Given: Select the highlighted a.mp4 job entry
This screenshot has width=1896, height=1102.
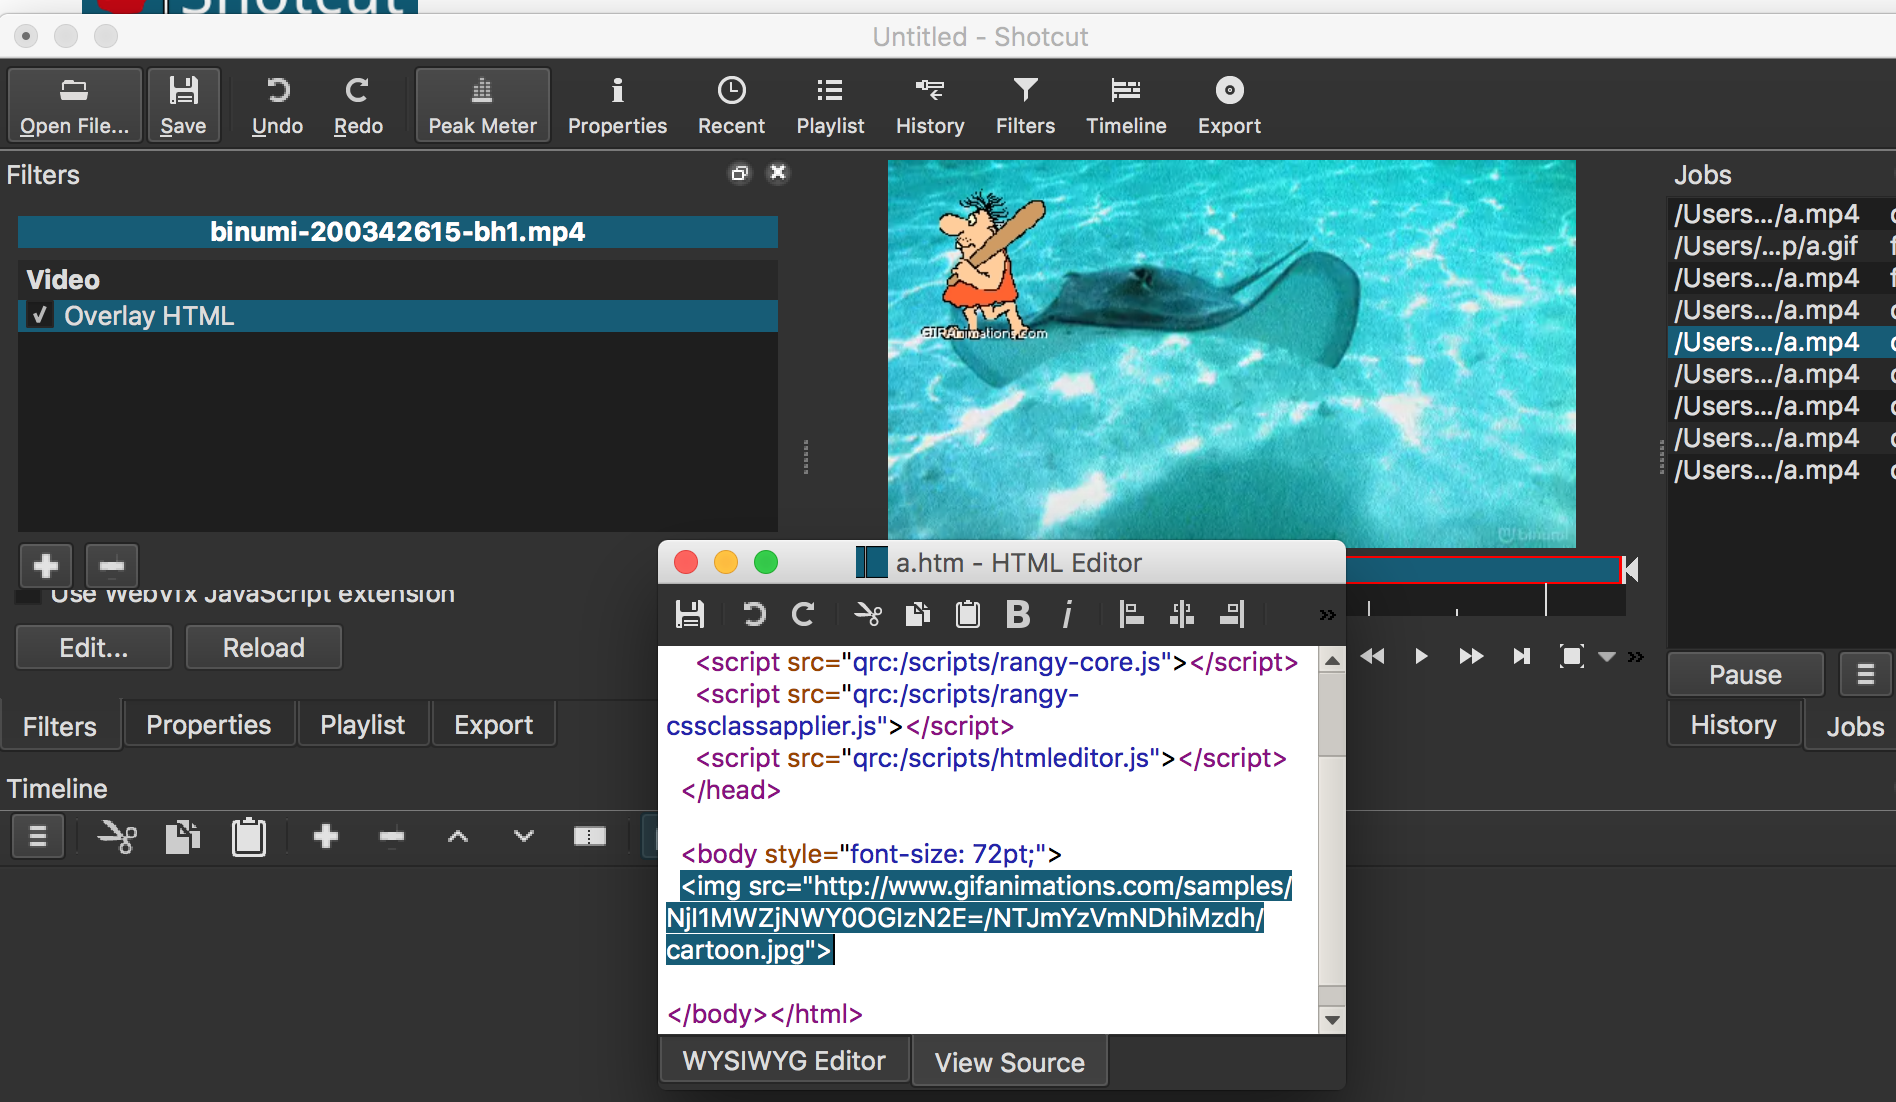Looking at the screenshot, I should click(1767, 342).
